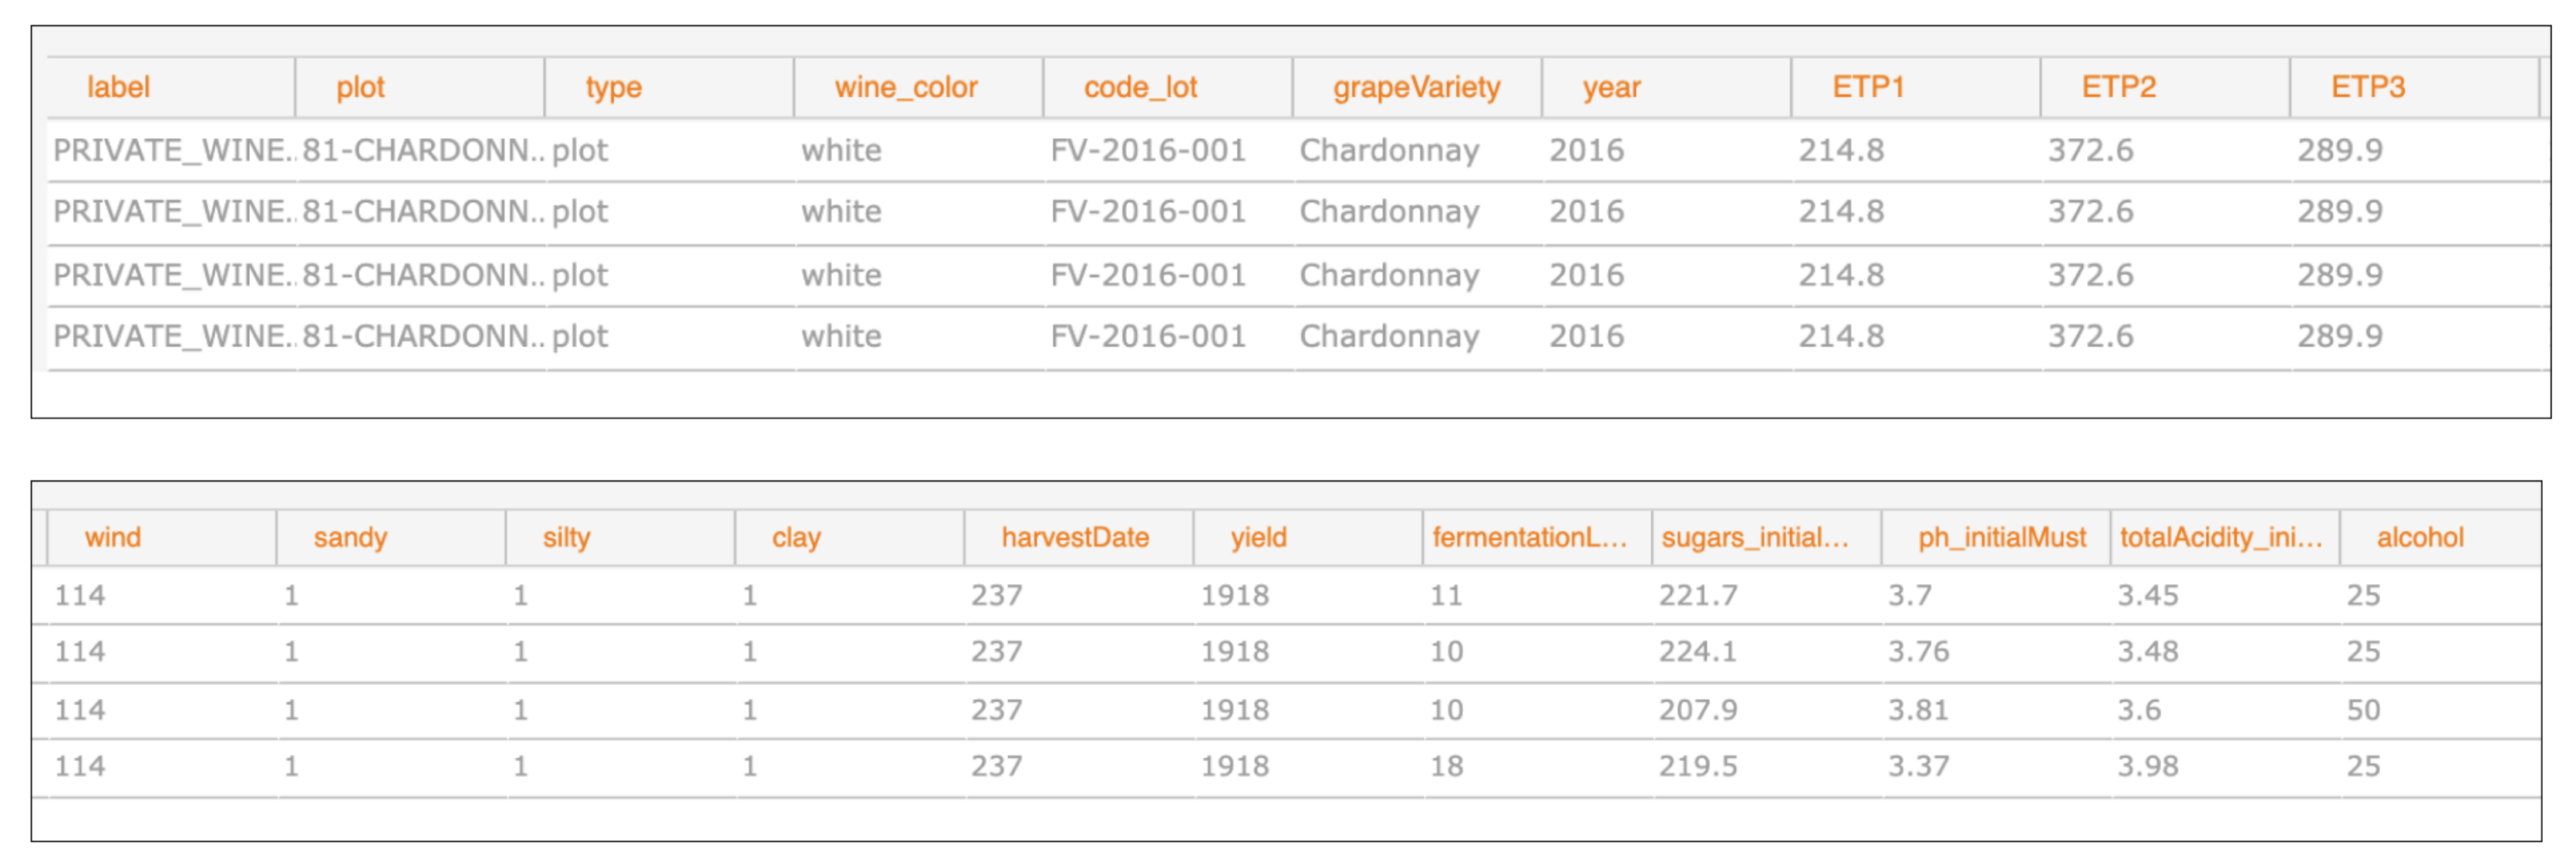Click the 'ETP1' column header

(x=1867, y=88)
